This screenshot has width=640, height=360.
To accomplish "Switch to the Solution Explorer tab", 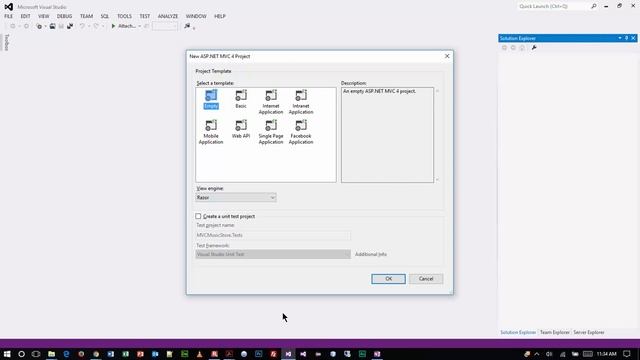I will click(x=518, y=332).
